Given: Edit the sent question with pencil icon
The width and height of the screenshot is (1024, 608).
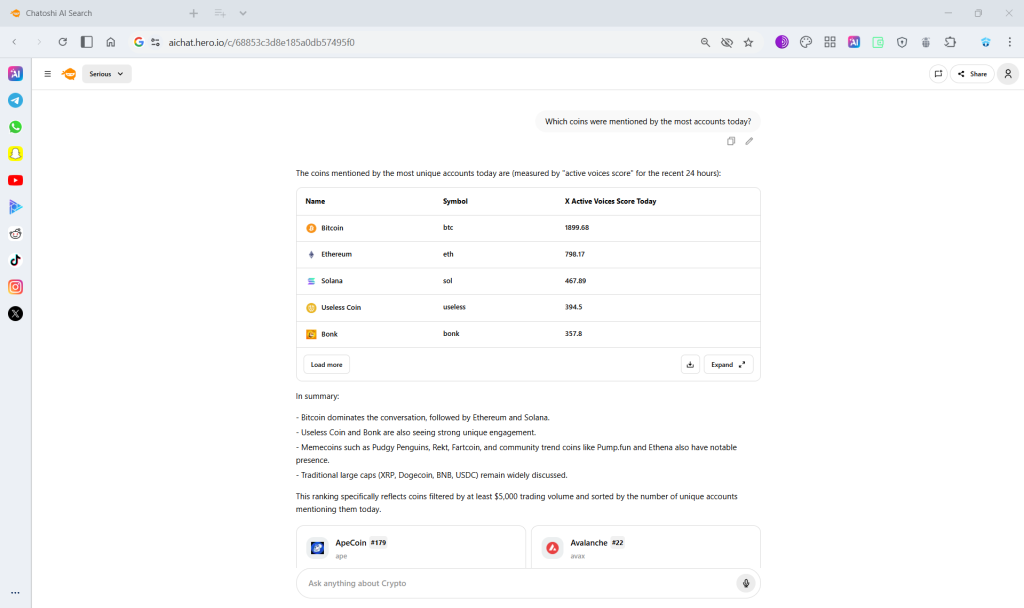Looking at the screenshot, I should click(749, 141).
